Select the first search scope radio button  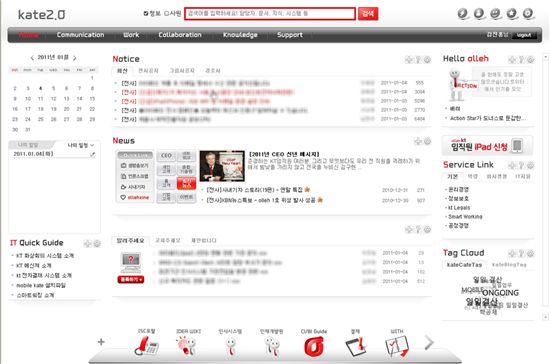[x=146, y=13]
